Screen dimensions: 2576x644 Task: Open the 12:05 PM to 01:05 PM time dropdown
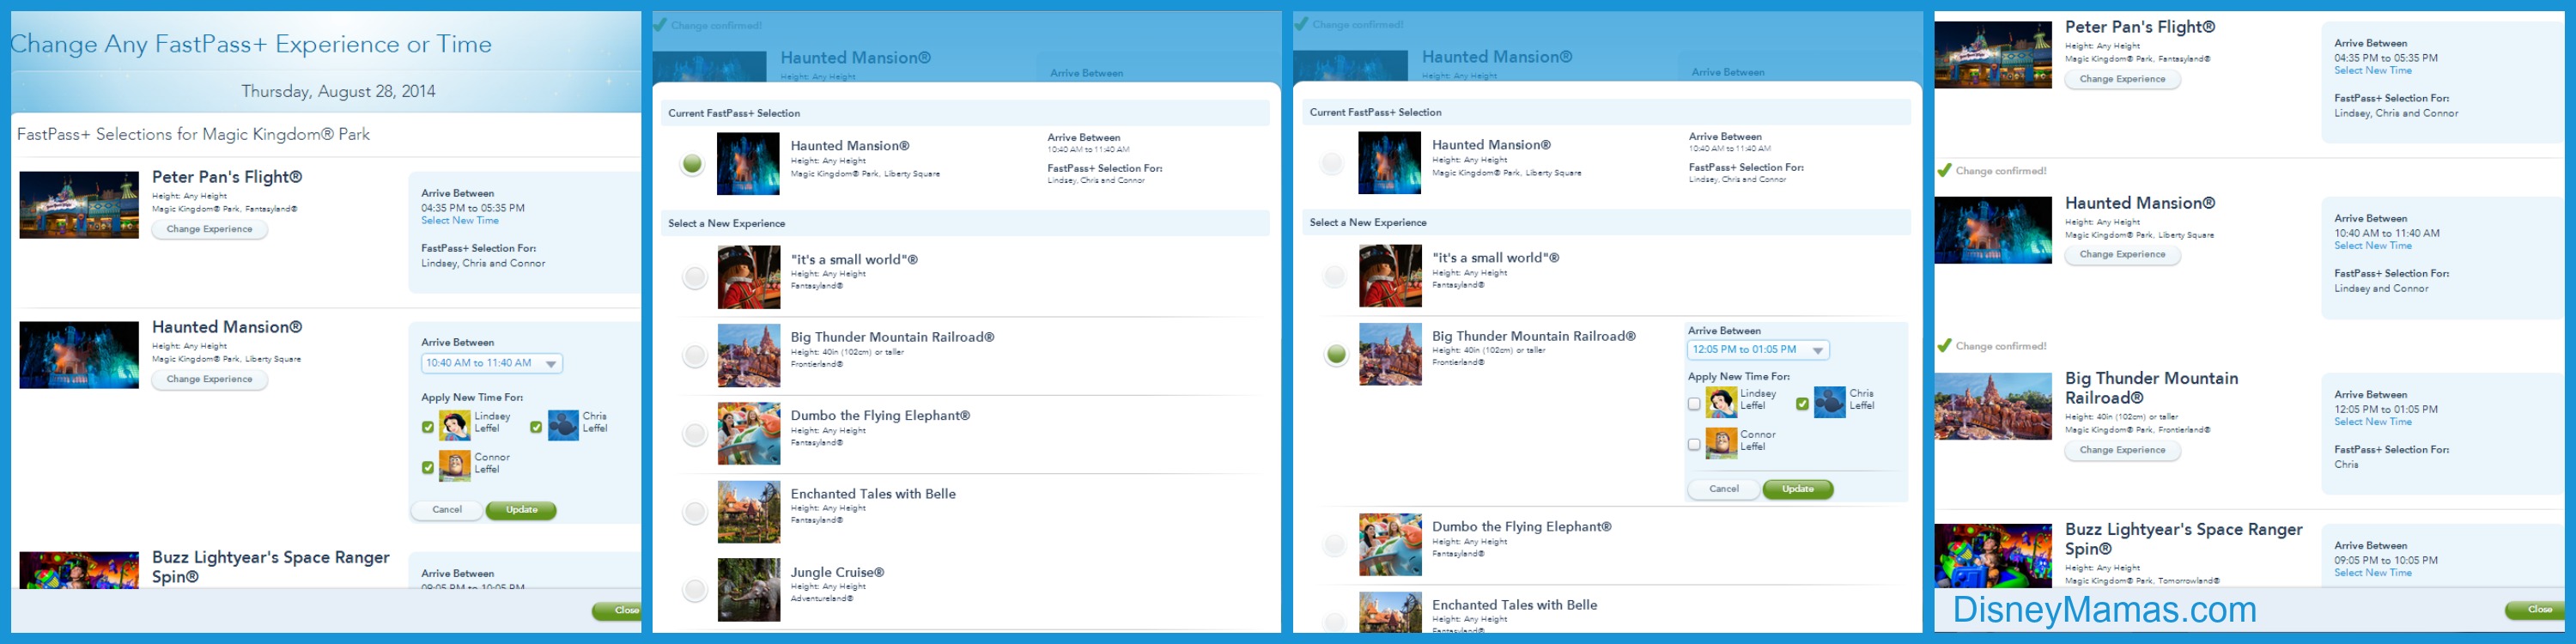pyautogui.click(x=1758, y=350)
